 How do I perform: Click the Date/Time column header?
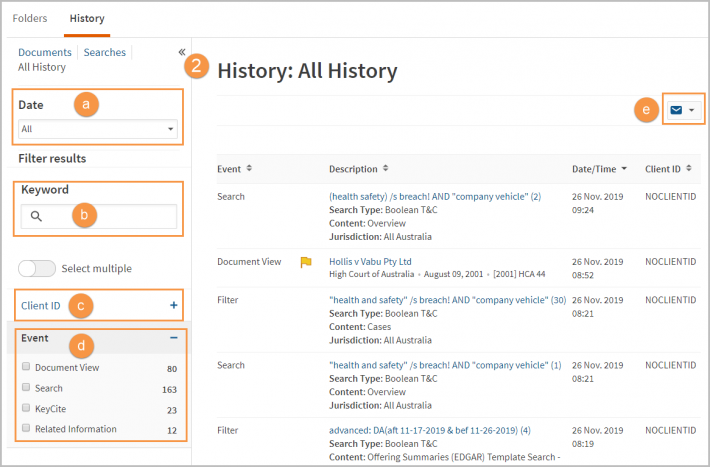click(594, 169)
